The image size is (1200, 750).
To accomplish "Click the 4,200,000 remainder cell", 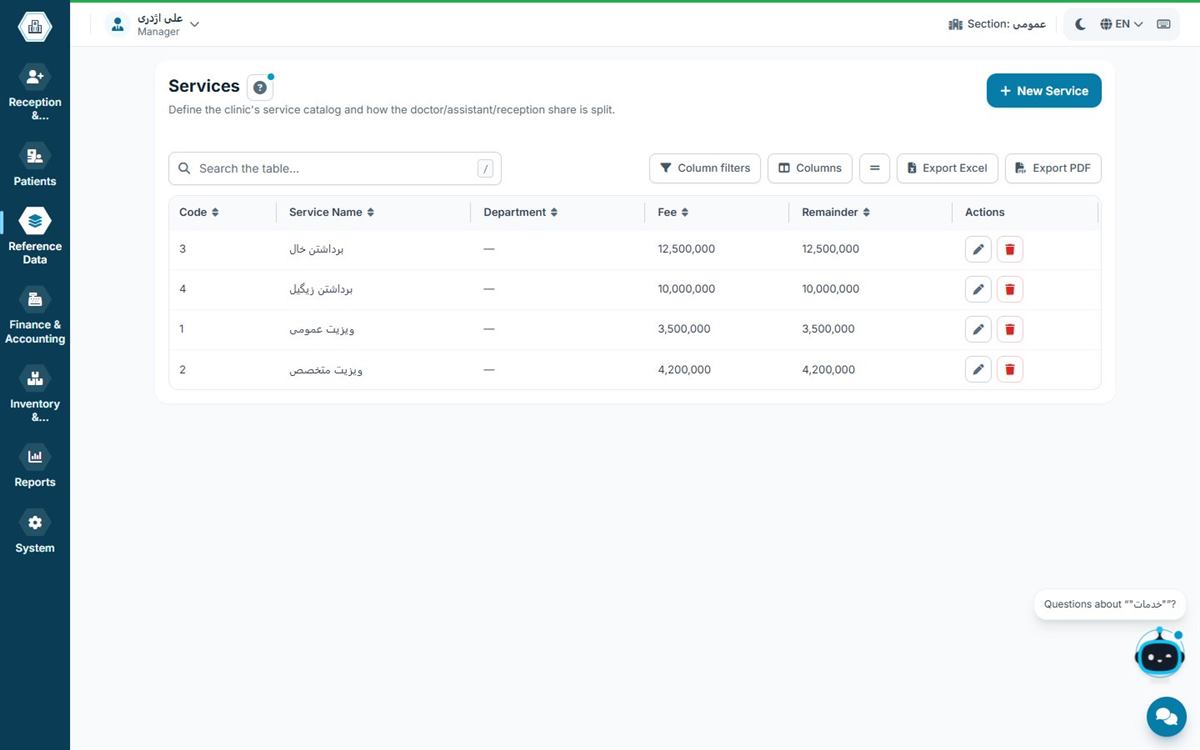I will point(828,370).
